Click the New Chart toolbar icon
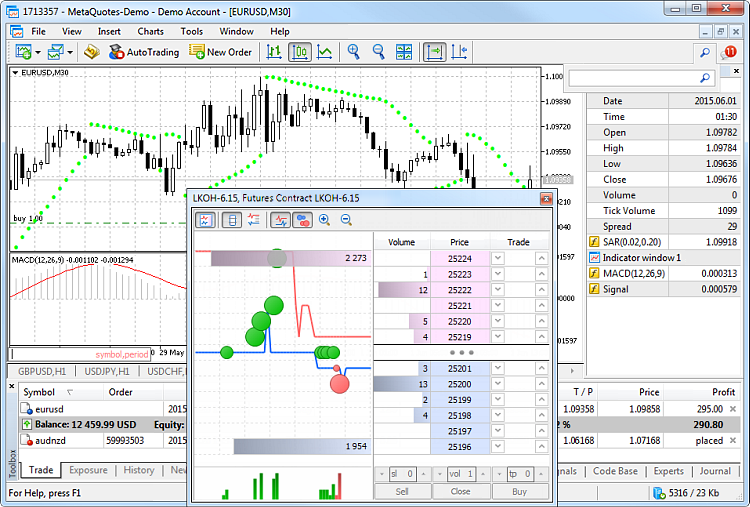This screenshot has width=750, height=507. tap(23, 52)
